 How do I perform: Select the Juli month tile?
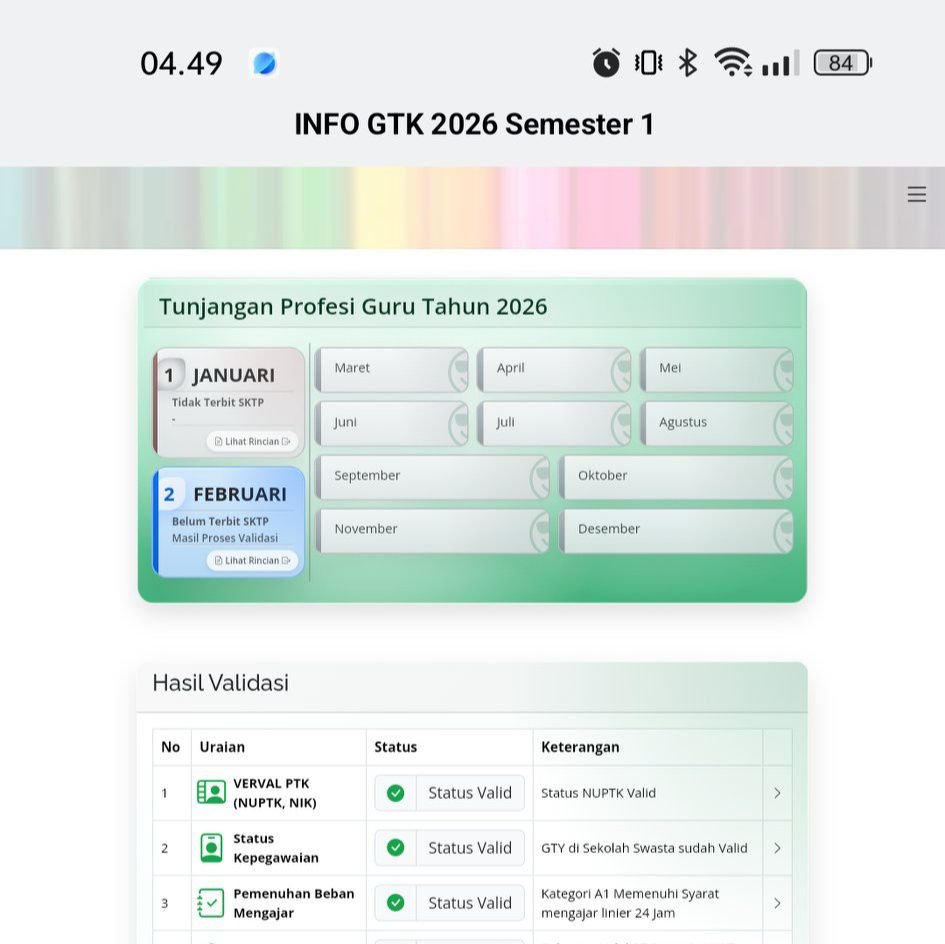tap(554, 423)
